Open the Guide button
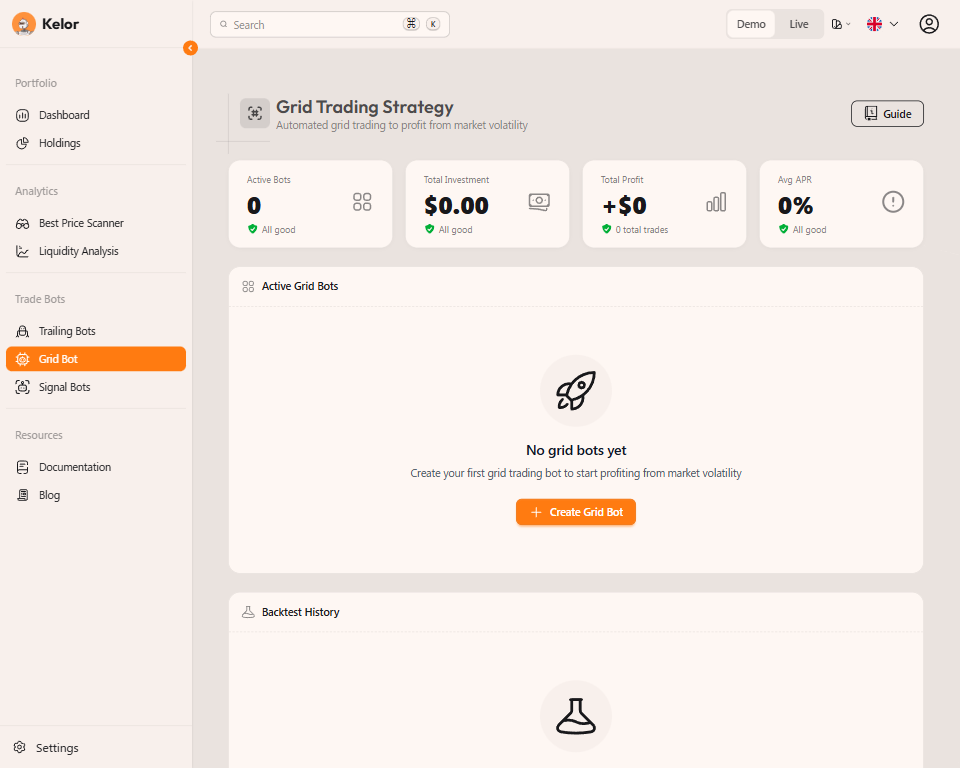960x768 pixels. pos(887,114)
